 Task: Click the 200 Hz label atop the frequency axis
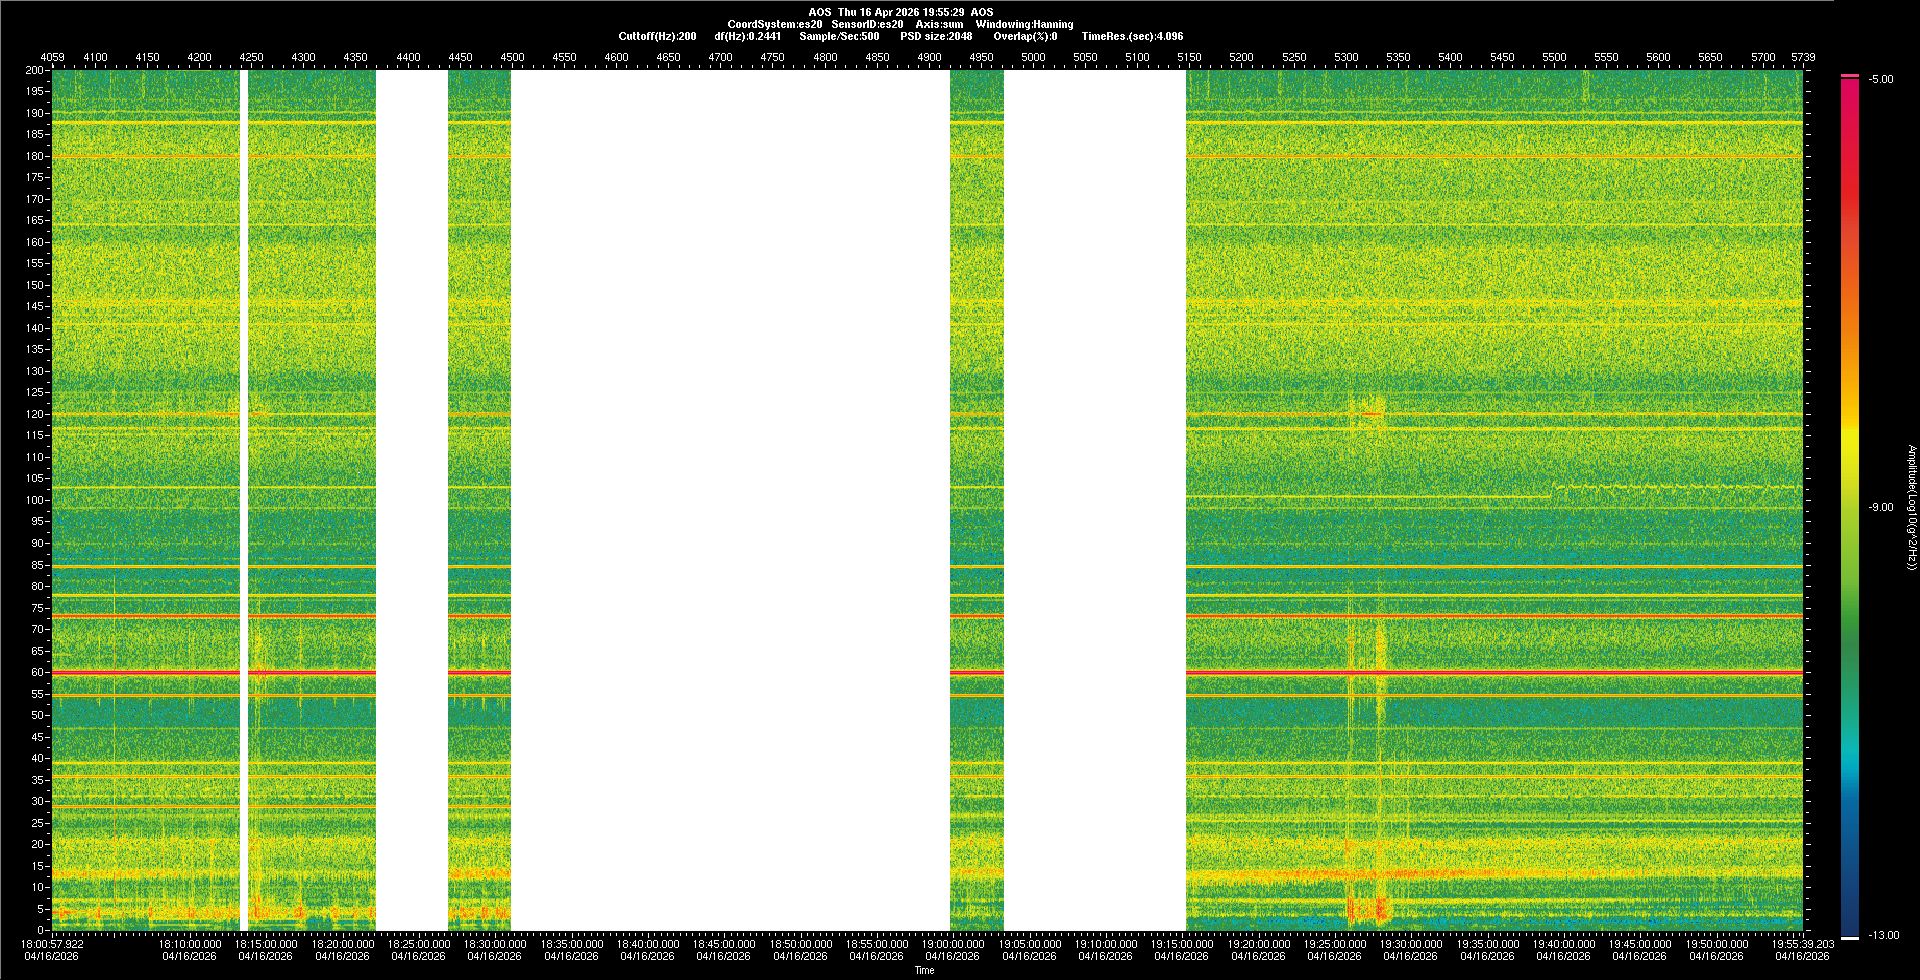click(35, 70)
